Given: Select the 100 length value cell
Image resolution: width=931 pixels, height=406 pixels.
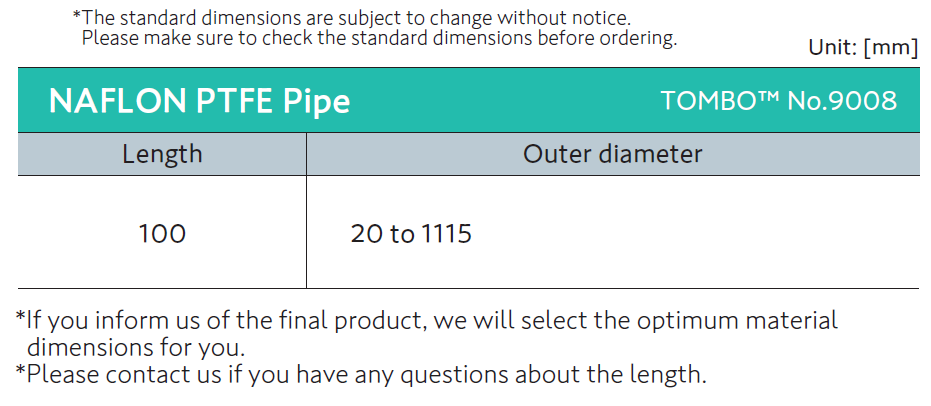Looking at the screenshot, I should pos(162,234).
